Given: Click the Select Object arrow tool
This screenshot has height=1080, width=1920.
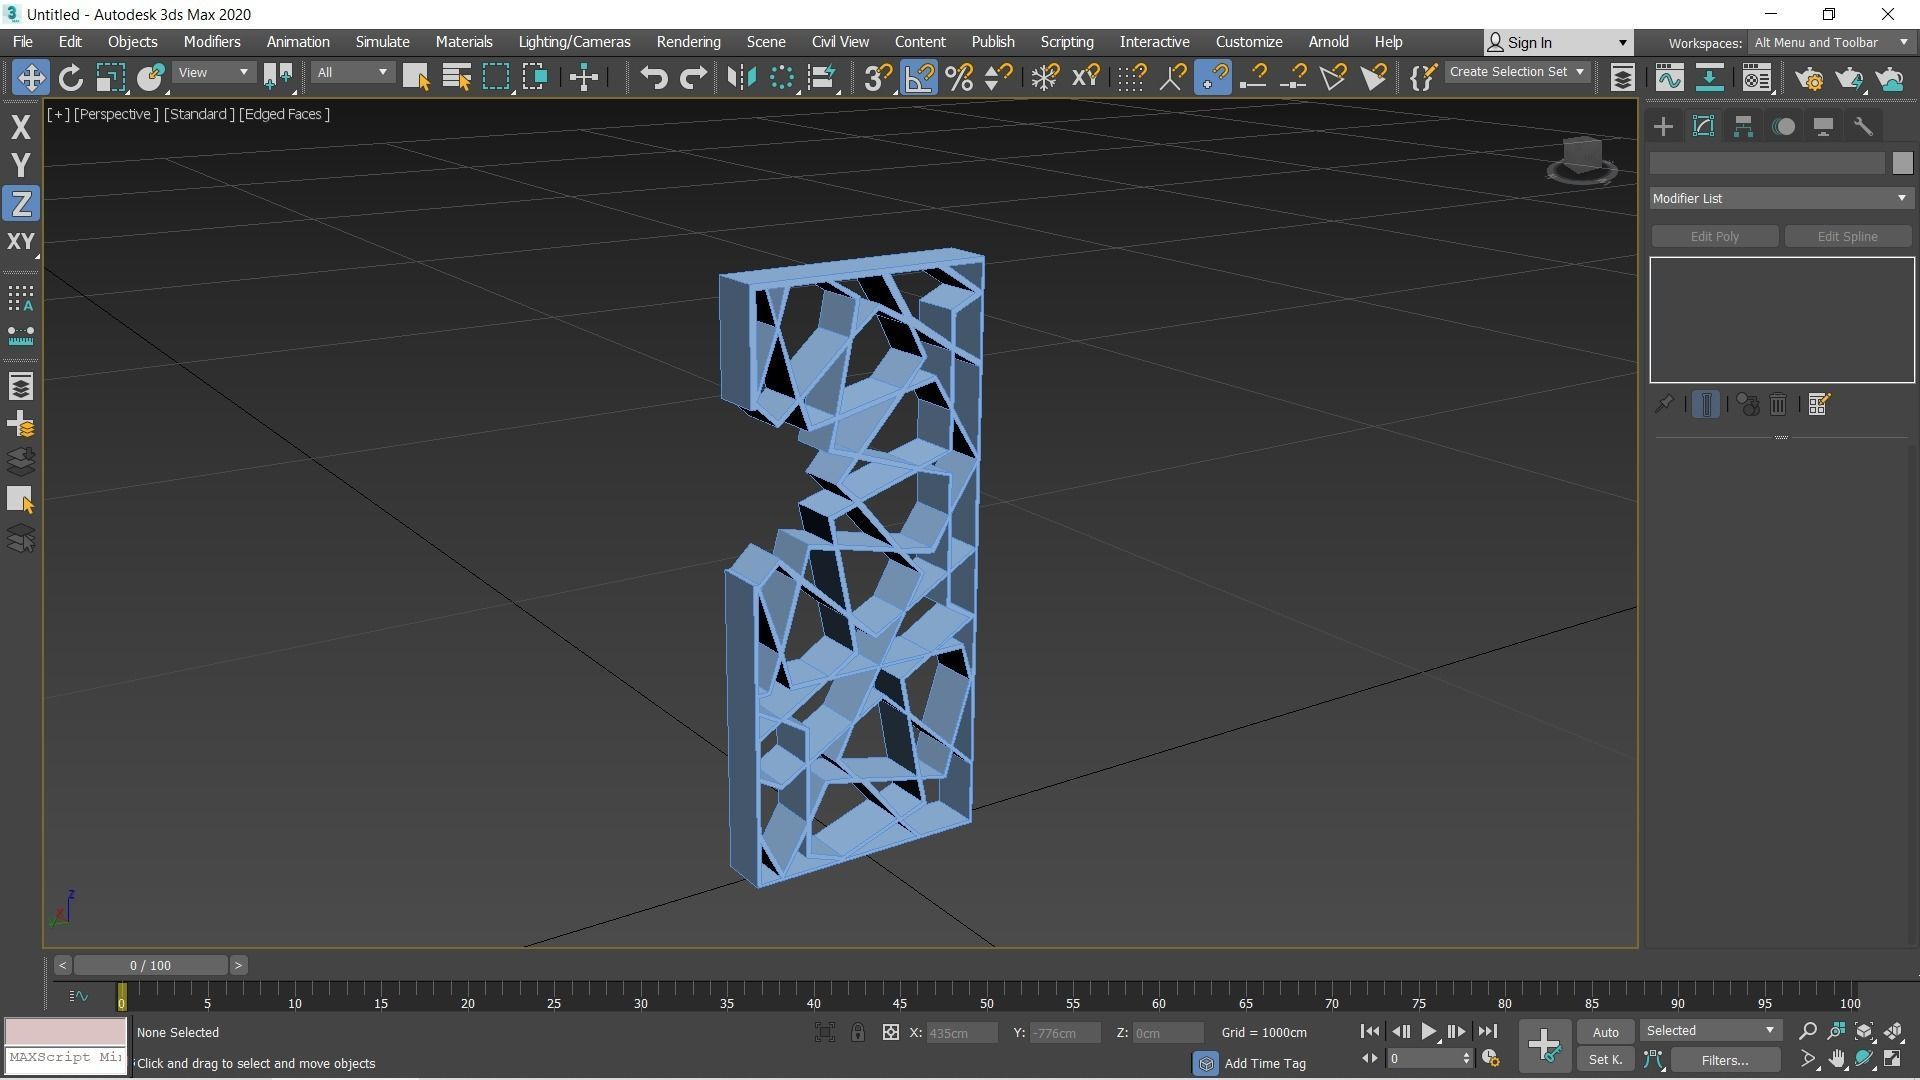Looking at the screenshot, I should 416,77.
